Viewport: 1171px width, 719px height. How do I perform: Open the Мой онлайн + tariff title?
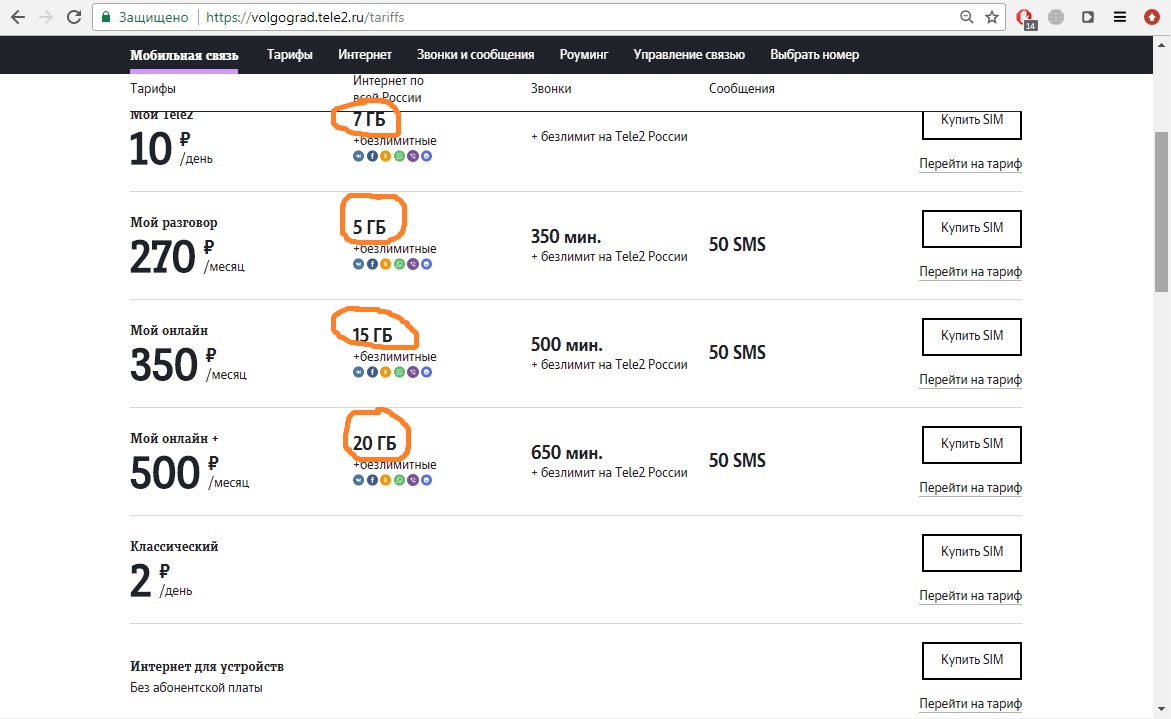[174, 439]
